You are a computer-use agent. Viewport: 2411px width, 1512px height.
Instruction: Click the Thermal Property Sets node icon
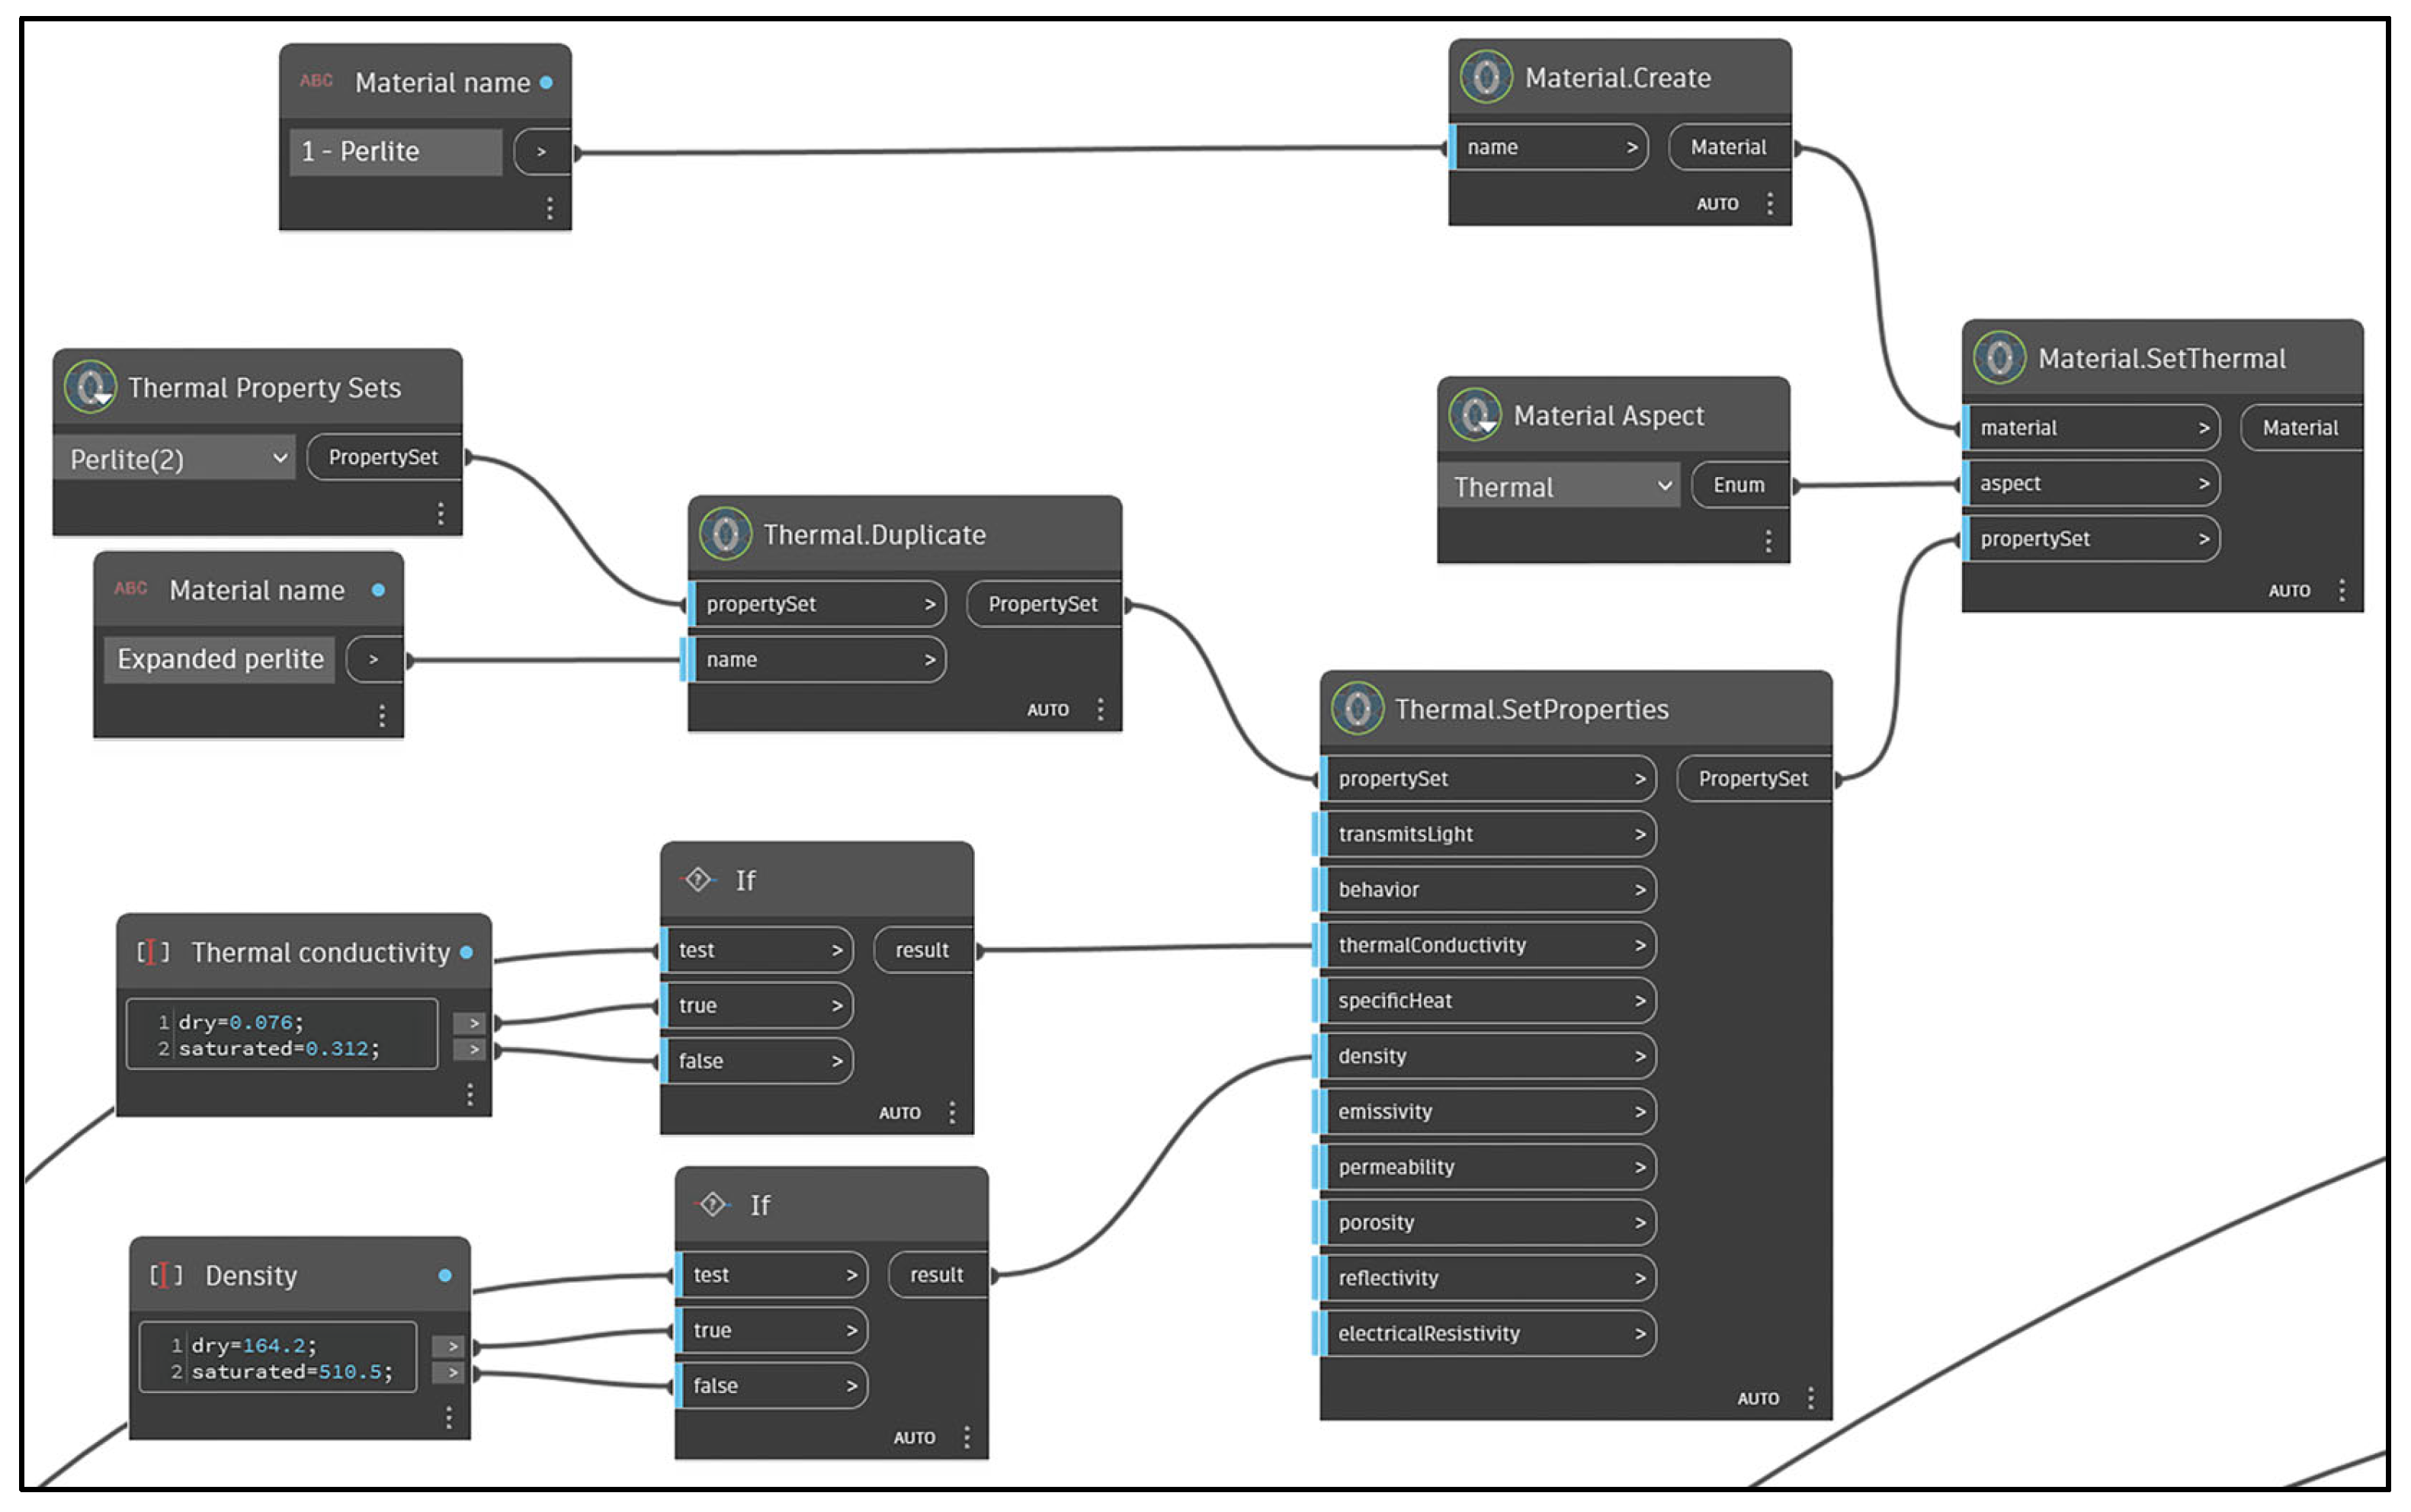coord(90,387)
